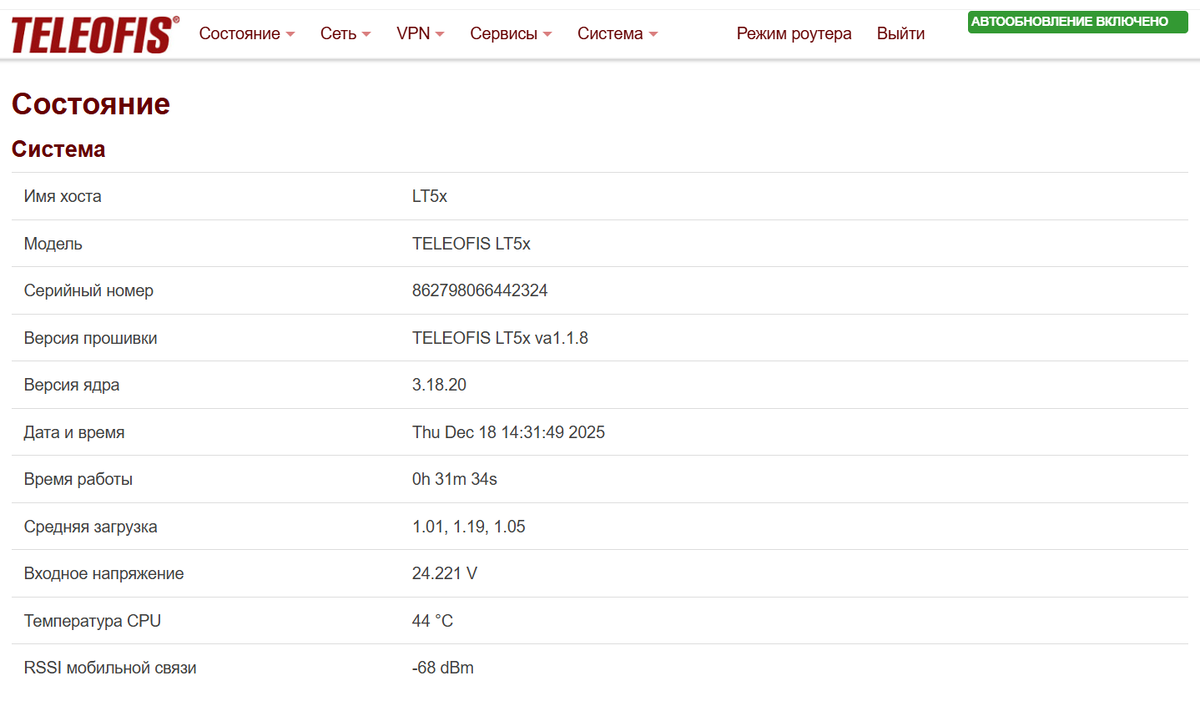Select the firmware version TELEOFIS LT5x va1.1.8
1200x701 pixels.
coord(500,338)
